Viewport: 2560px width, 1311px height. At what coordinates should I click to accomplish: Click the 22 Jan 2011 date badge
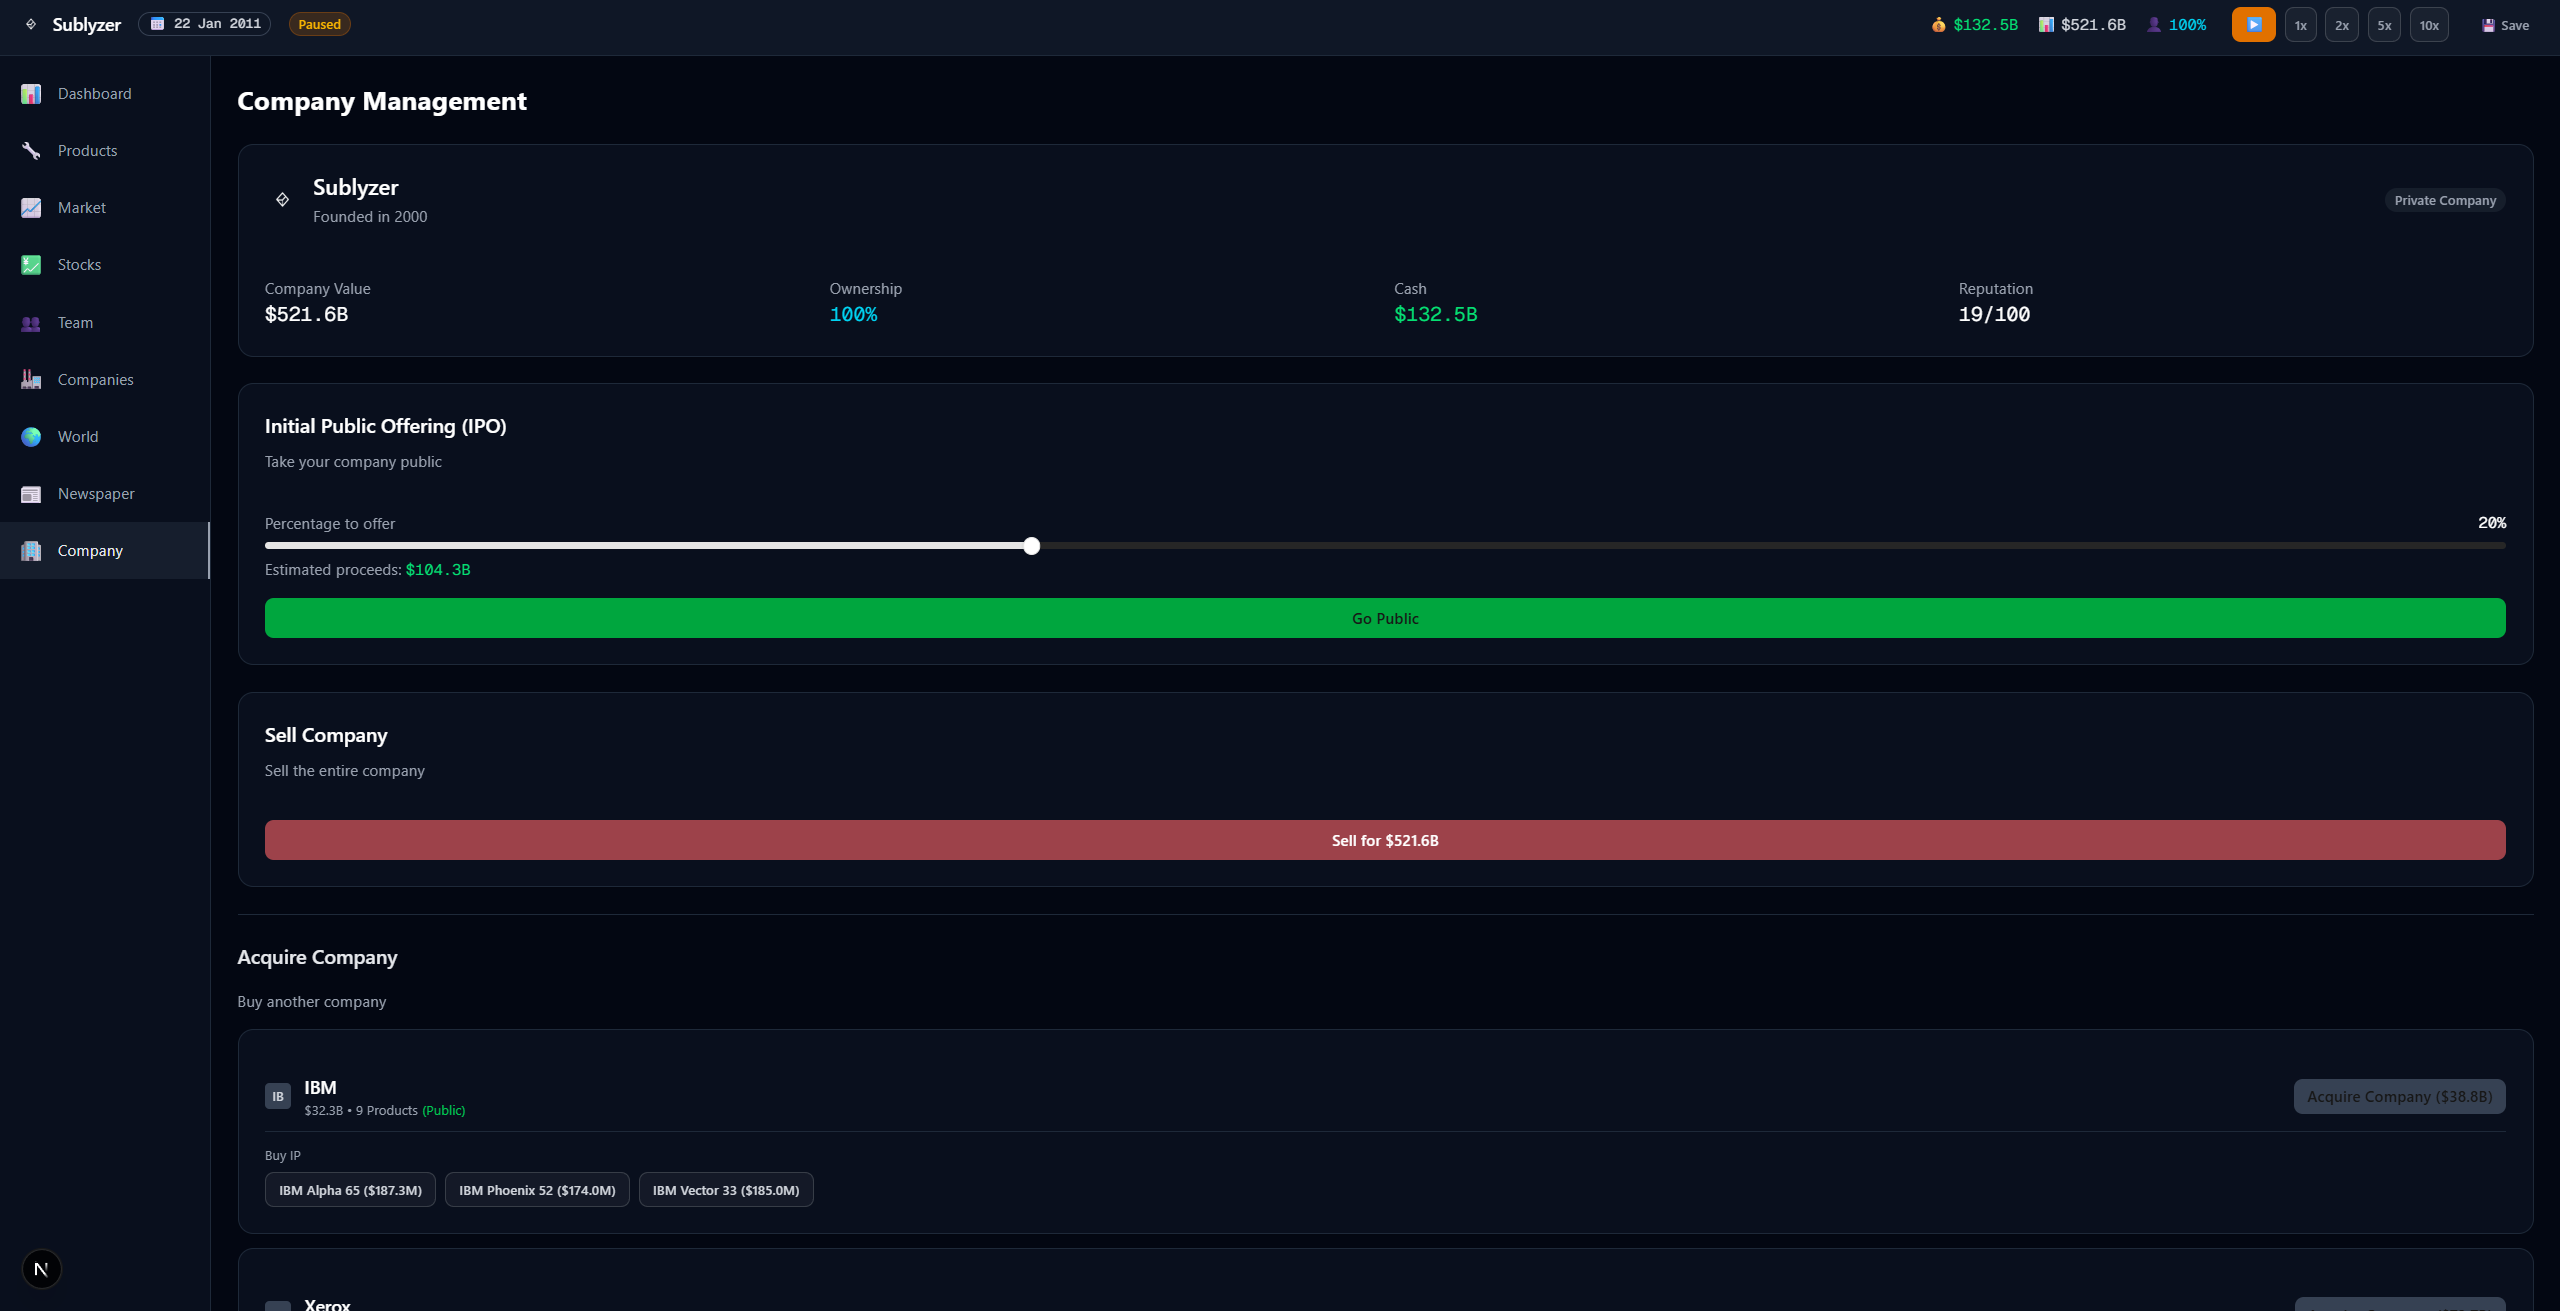point(206,24)
